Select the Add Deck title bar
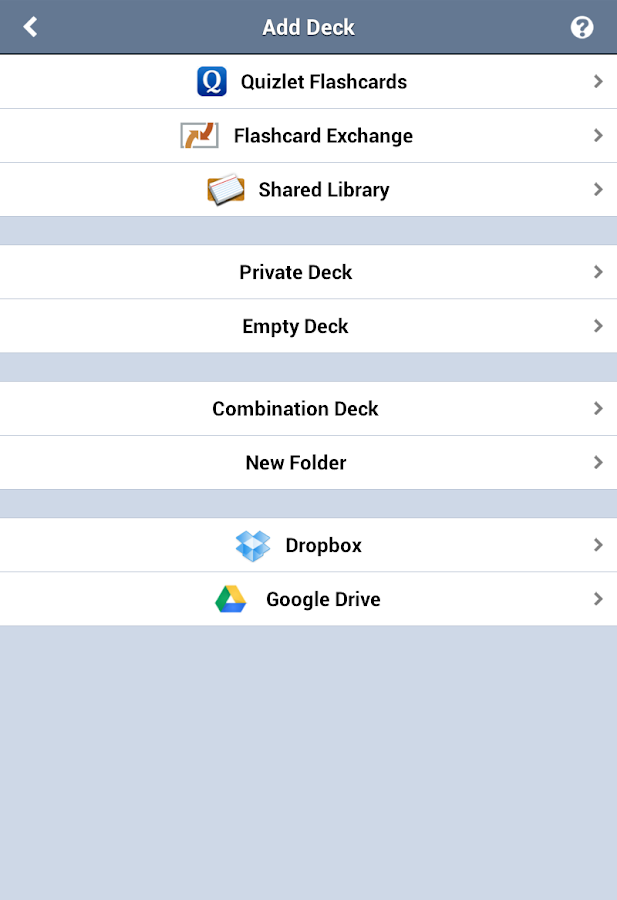Image resolution: width=617 pixels, height=900 pixels. click(x=308, y=27)
